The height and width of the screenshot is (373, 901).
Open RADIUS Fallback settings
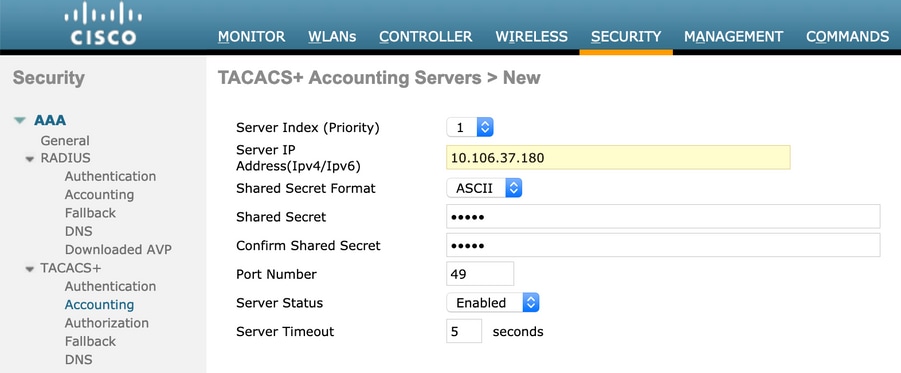click(90, 213)
